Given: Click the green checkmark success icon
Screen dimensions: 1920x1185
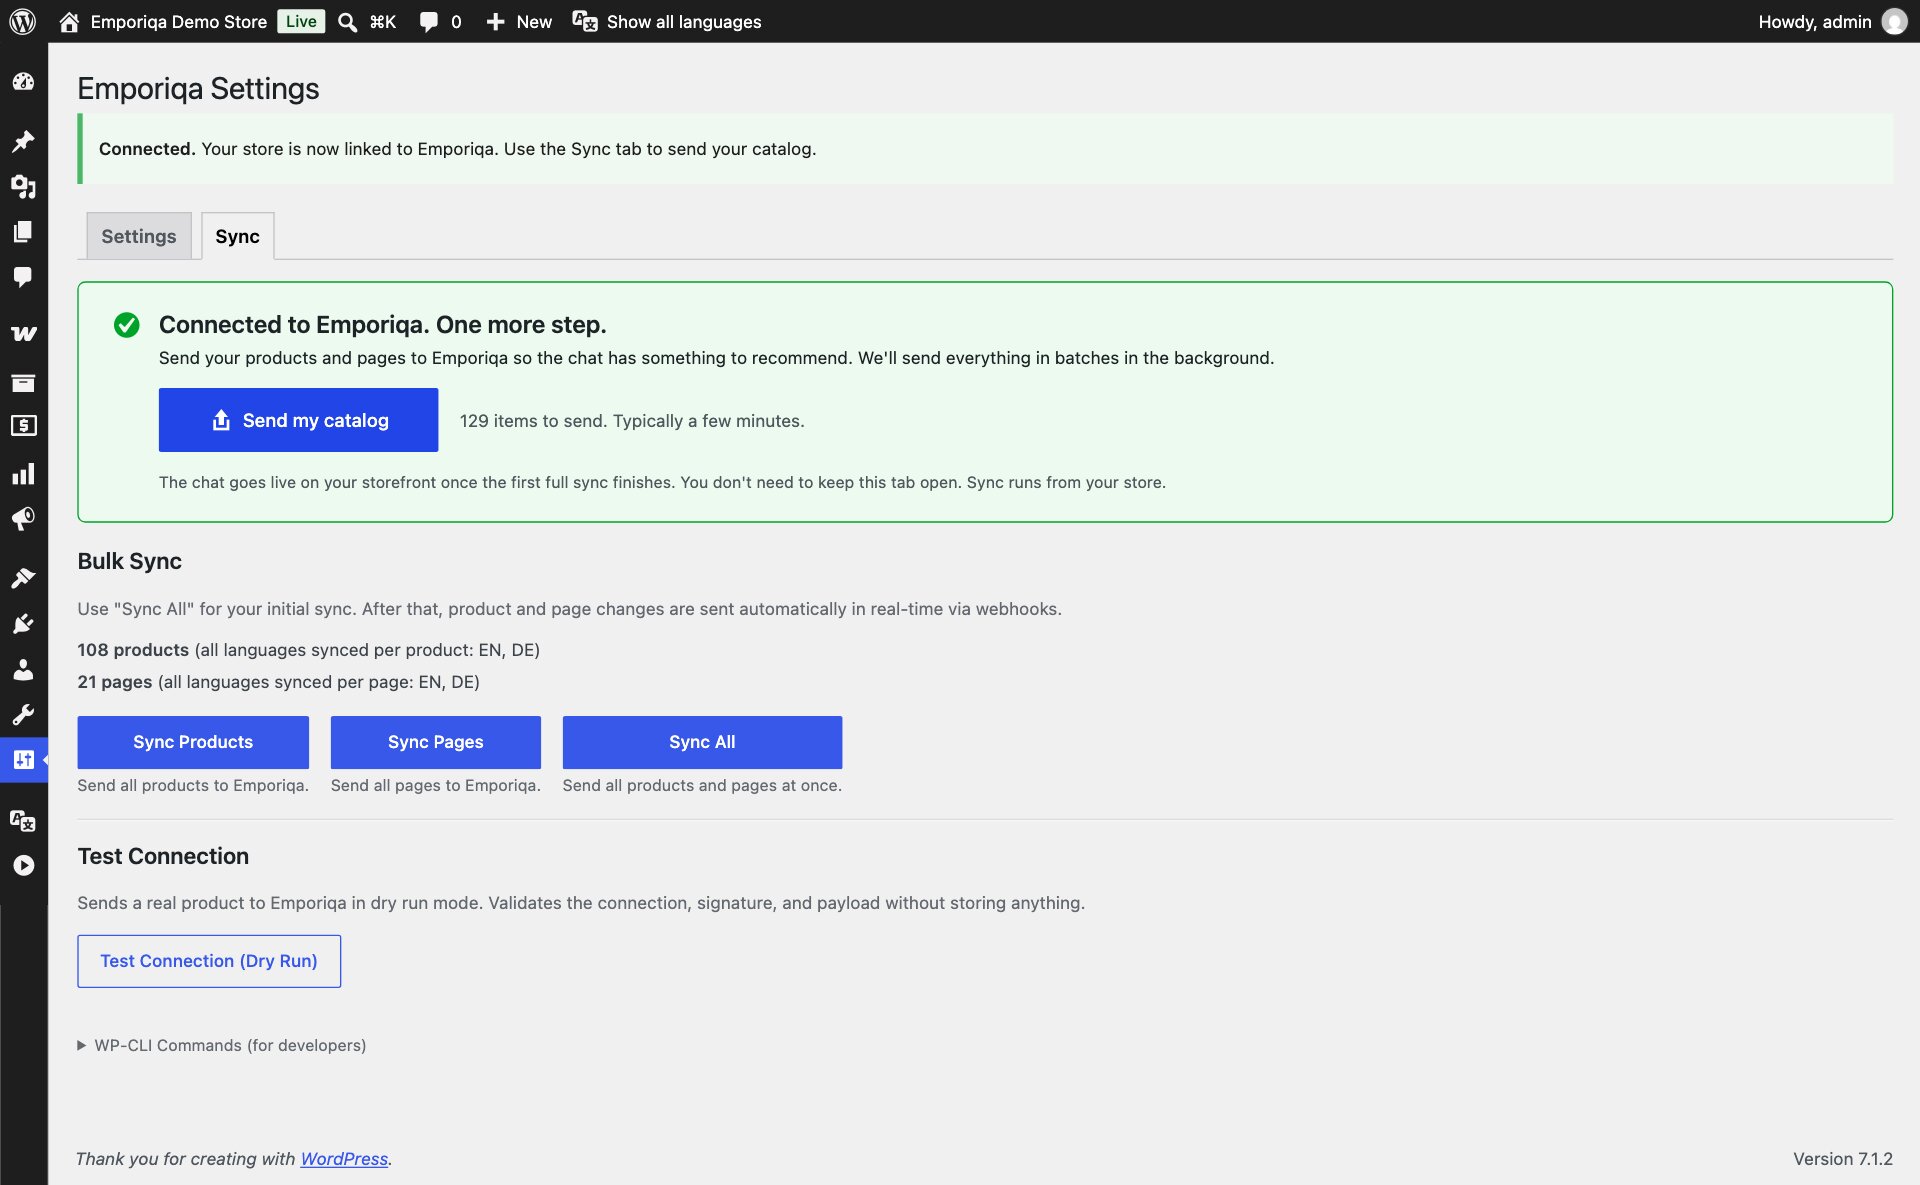Looking at the screenshot, I should point(127,325).
